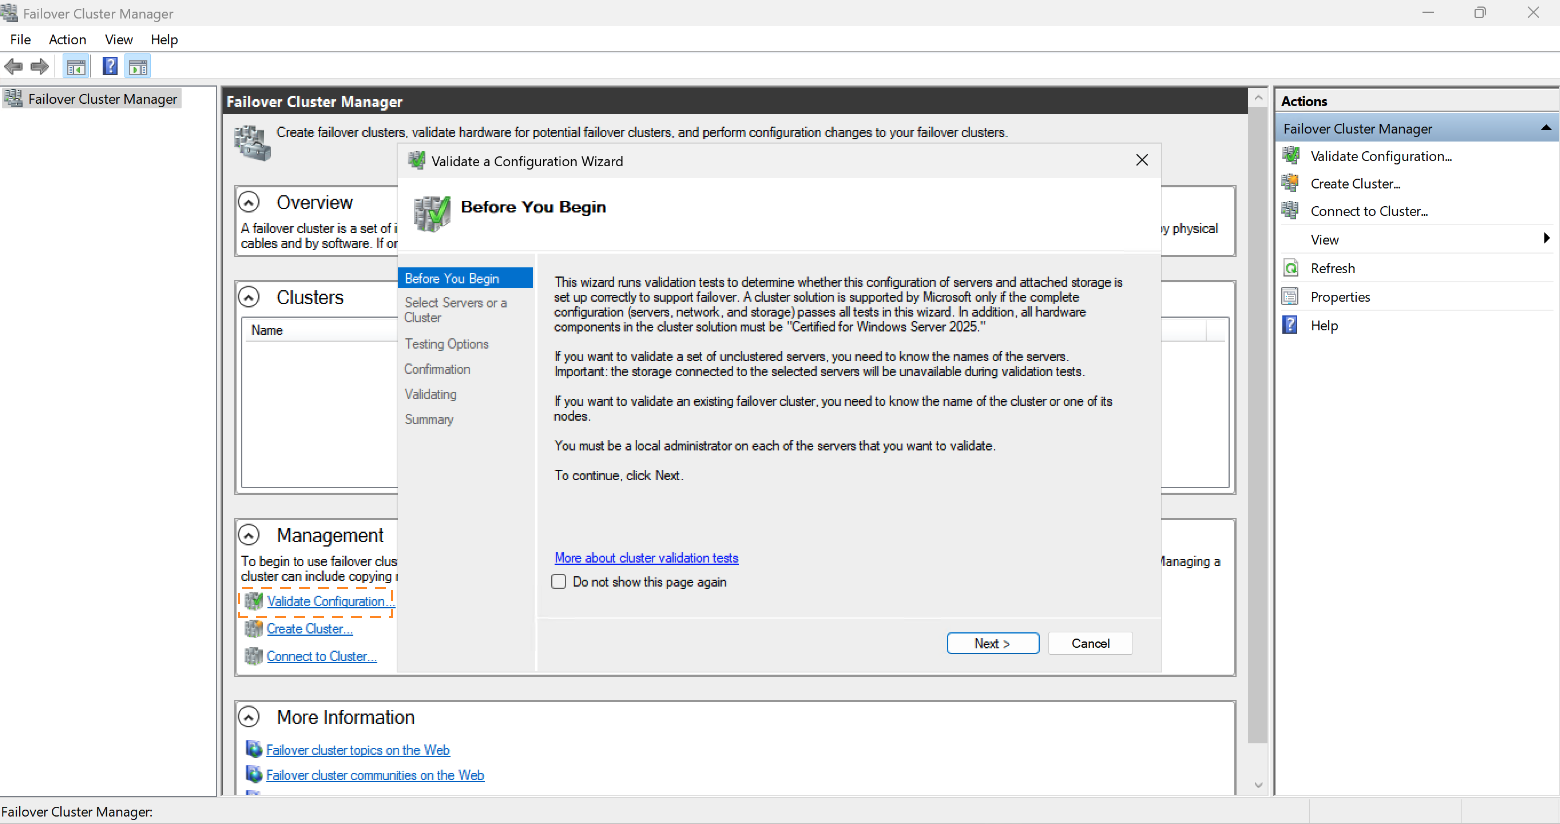Collapse the Clusters section
1560x824 pixels.
point(249,298)
